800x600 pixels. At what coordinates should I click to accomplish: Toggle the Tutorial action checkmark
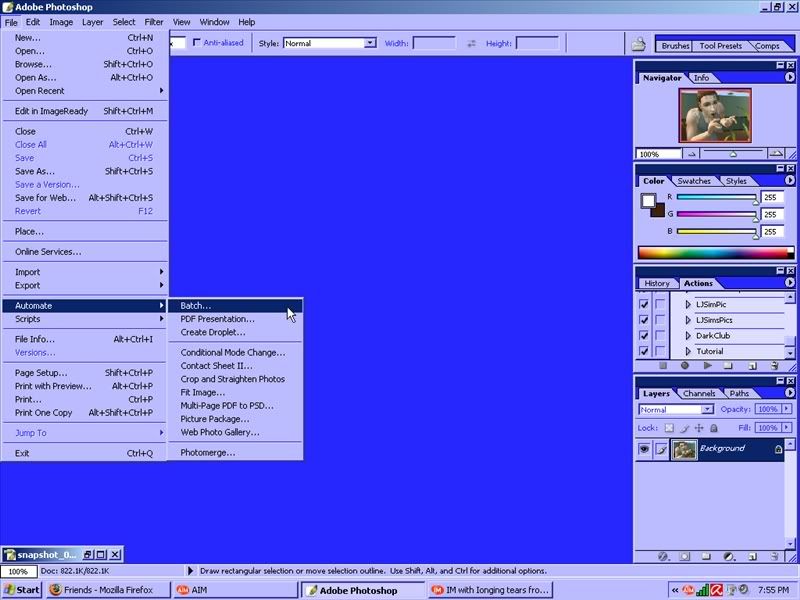[x=644, y=351]
